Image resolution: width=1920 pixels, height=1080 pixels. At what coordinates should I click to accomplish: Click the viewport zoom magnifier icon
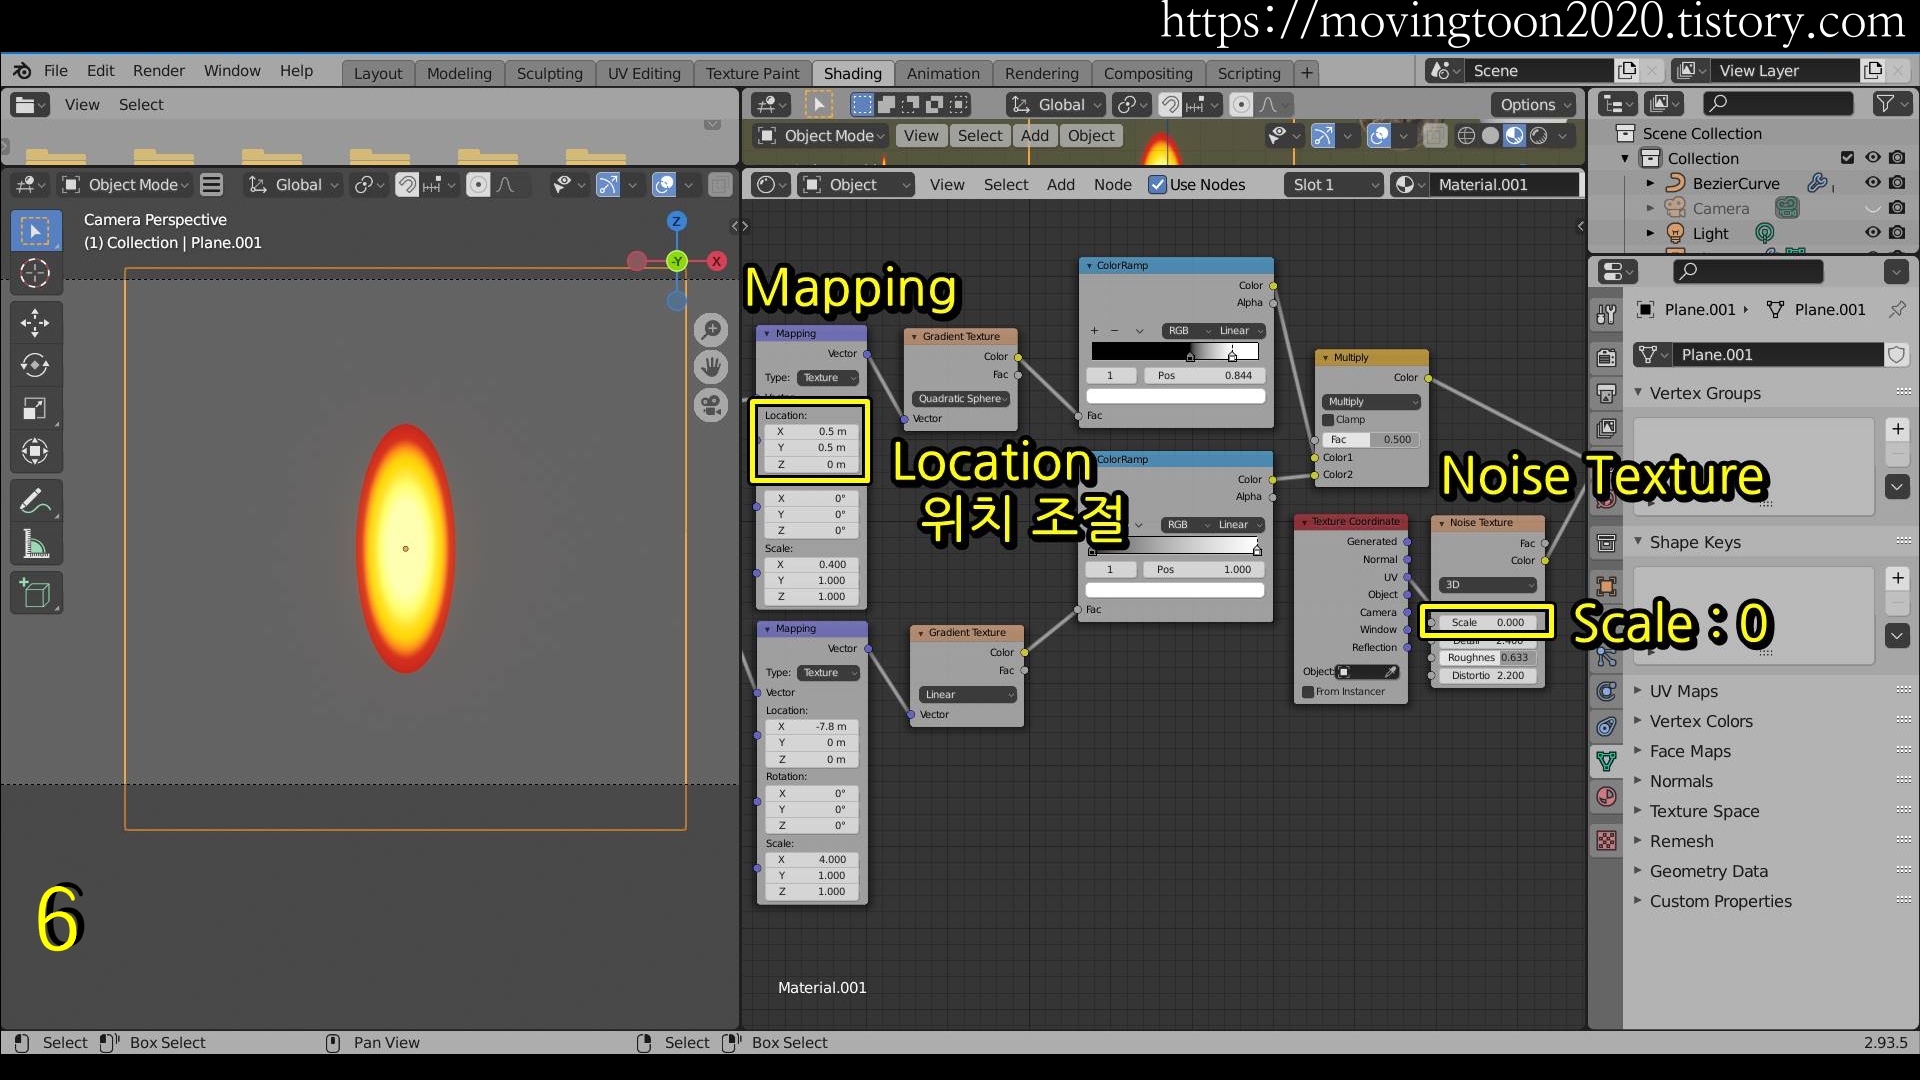point(711,328)
